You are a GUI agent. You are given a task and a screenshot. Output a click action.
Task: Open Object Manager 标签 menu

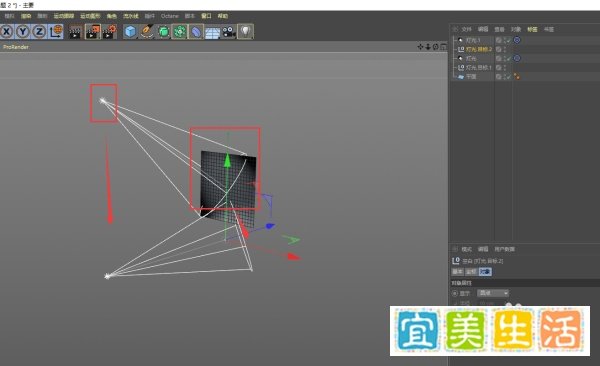[532, 29]
